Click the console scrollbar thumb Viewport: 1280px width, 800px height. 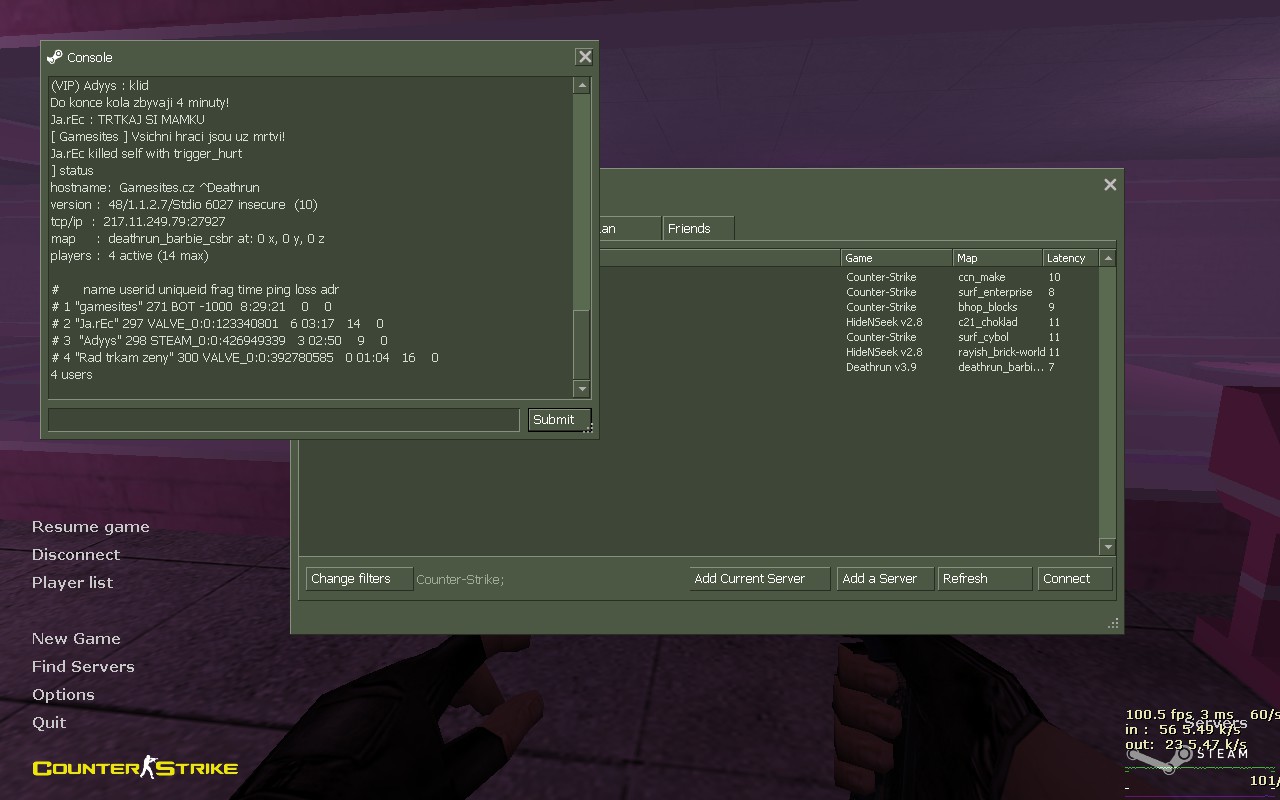point(582,344)
